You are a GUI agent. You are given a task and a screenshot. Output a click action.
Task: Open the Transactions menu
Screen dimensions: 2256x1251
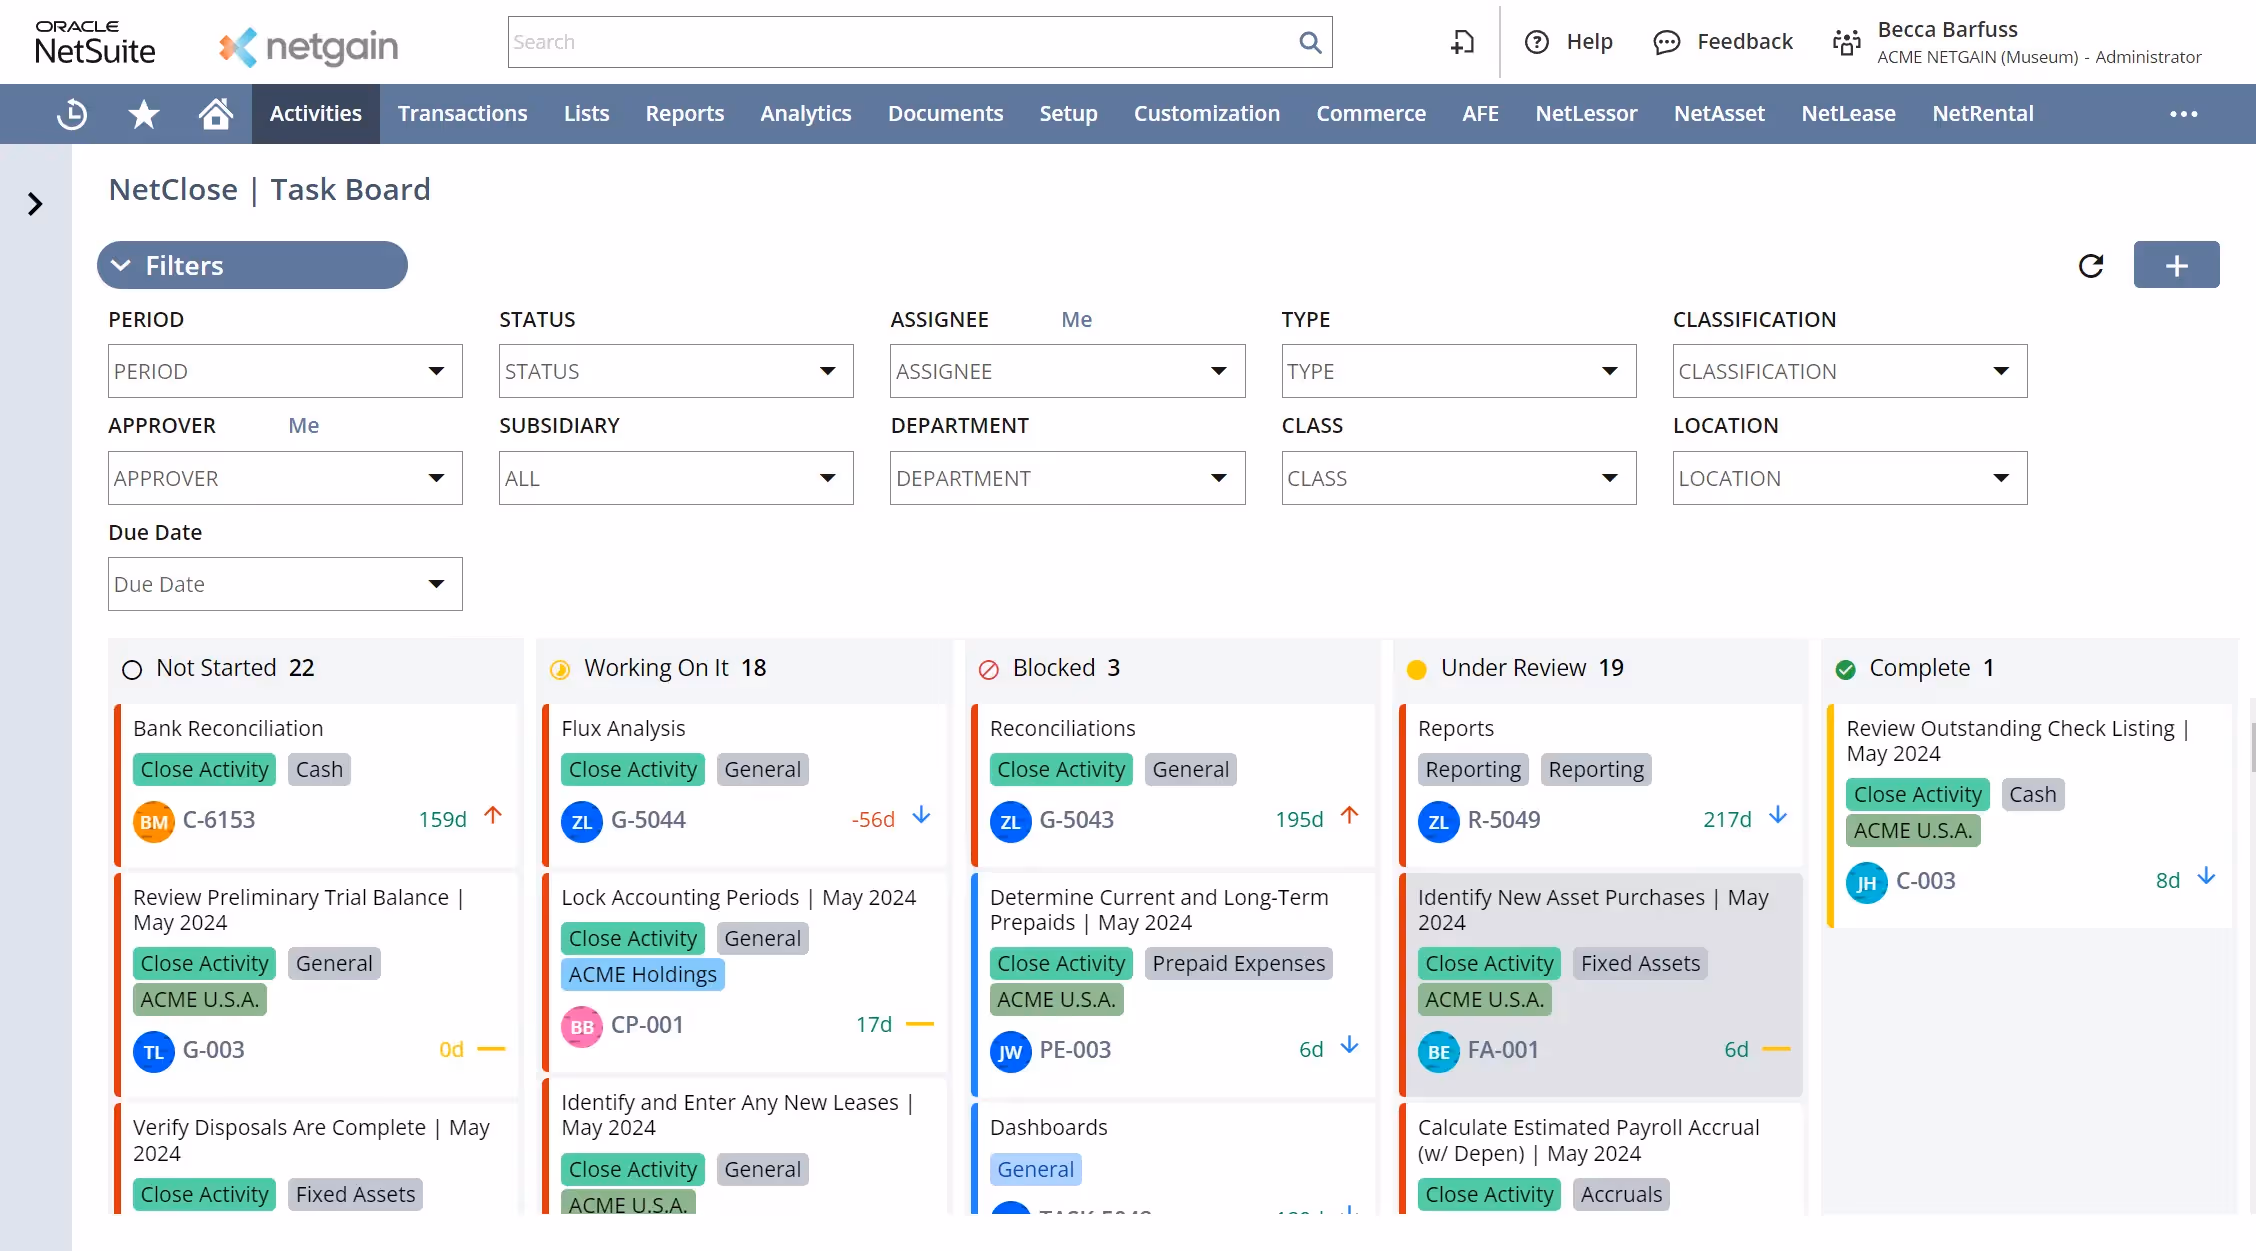pos(462,114)
